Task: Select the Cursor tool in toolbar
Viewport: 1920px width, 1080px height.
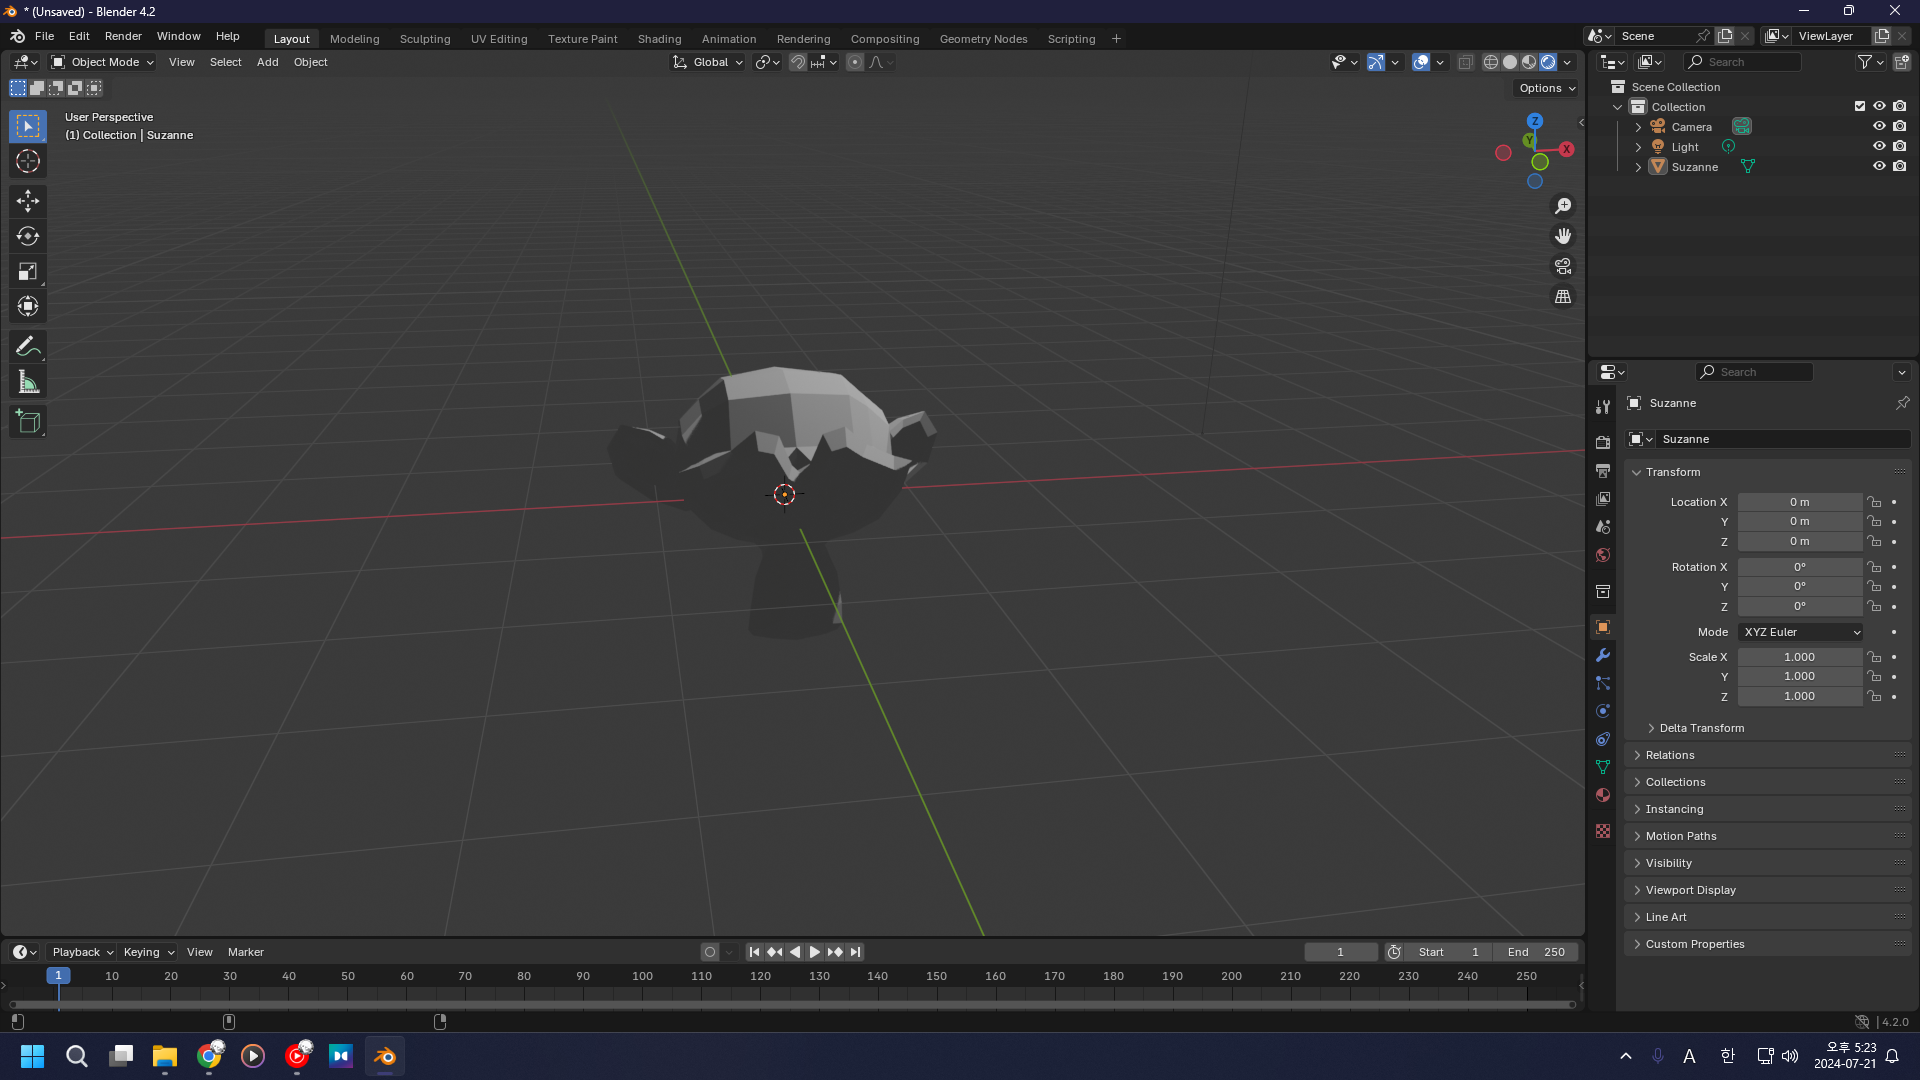Action: point(28,161)
